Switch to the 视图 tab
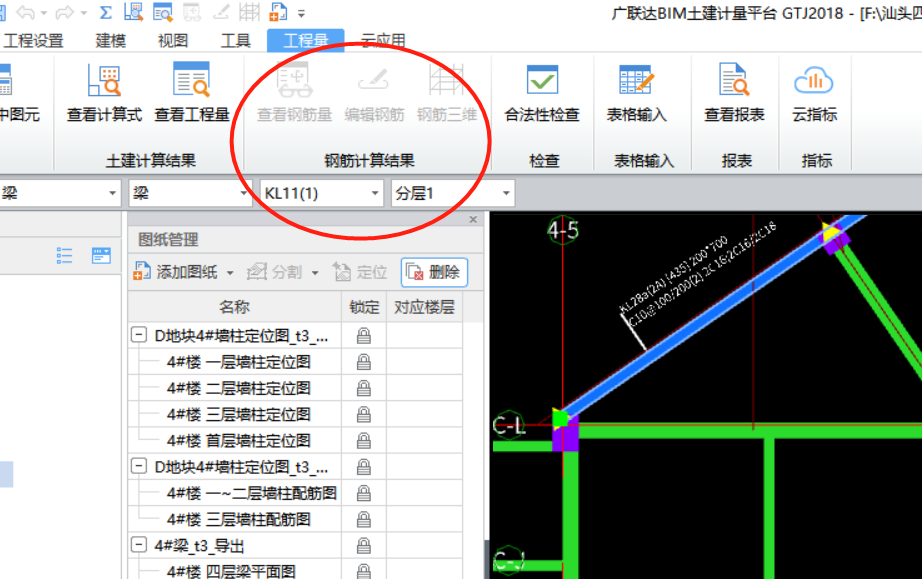922x579 pixels. 173,41
